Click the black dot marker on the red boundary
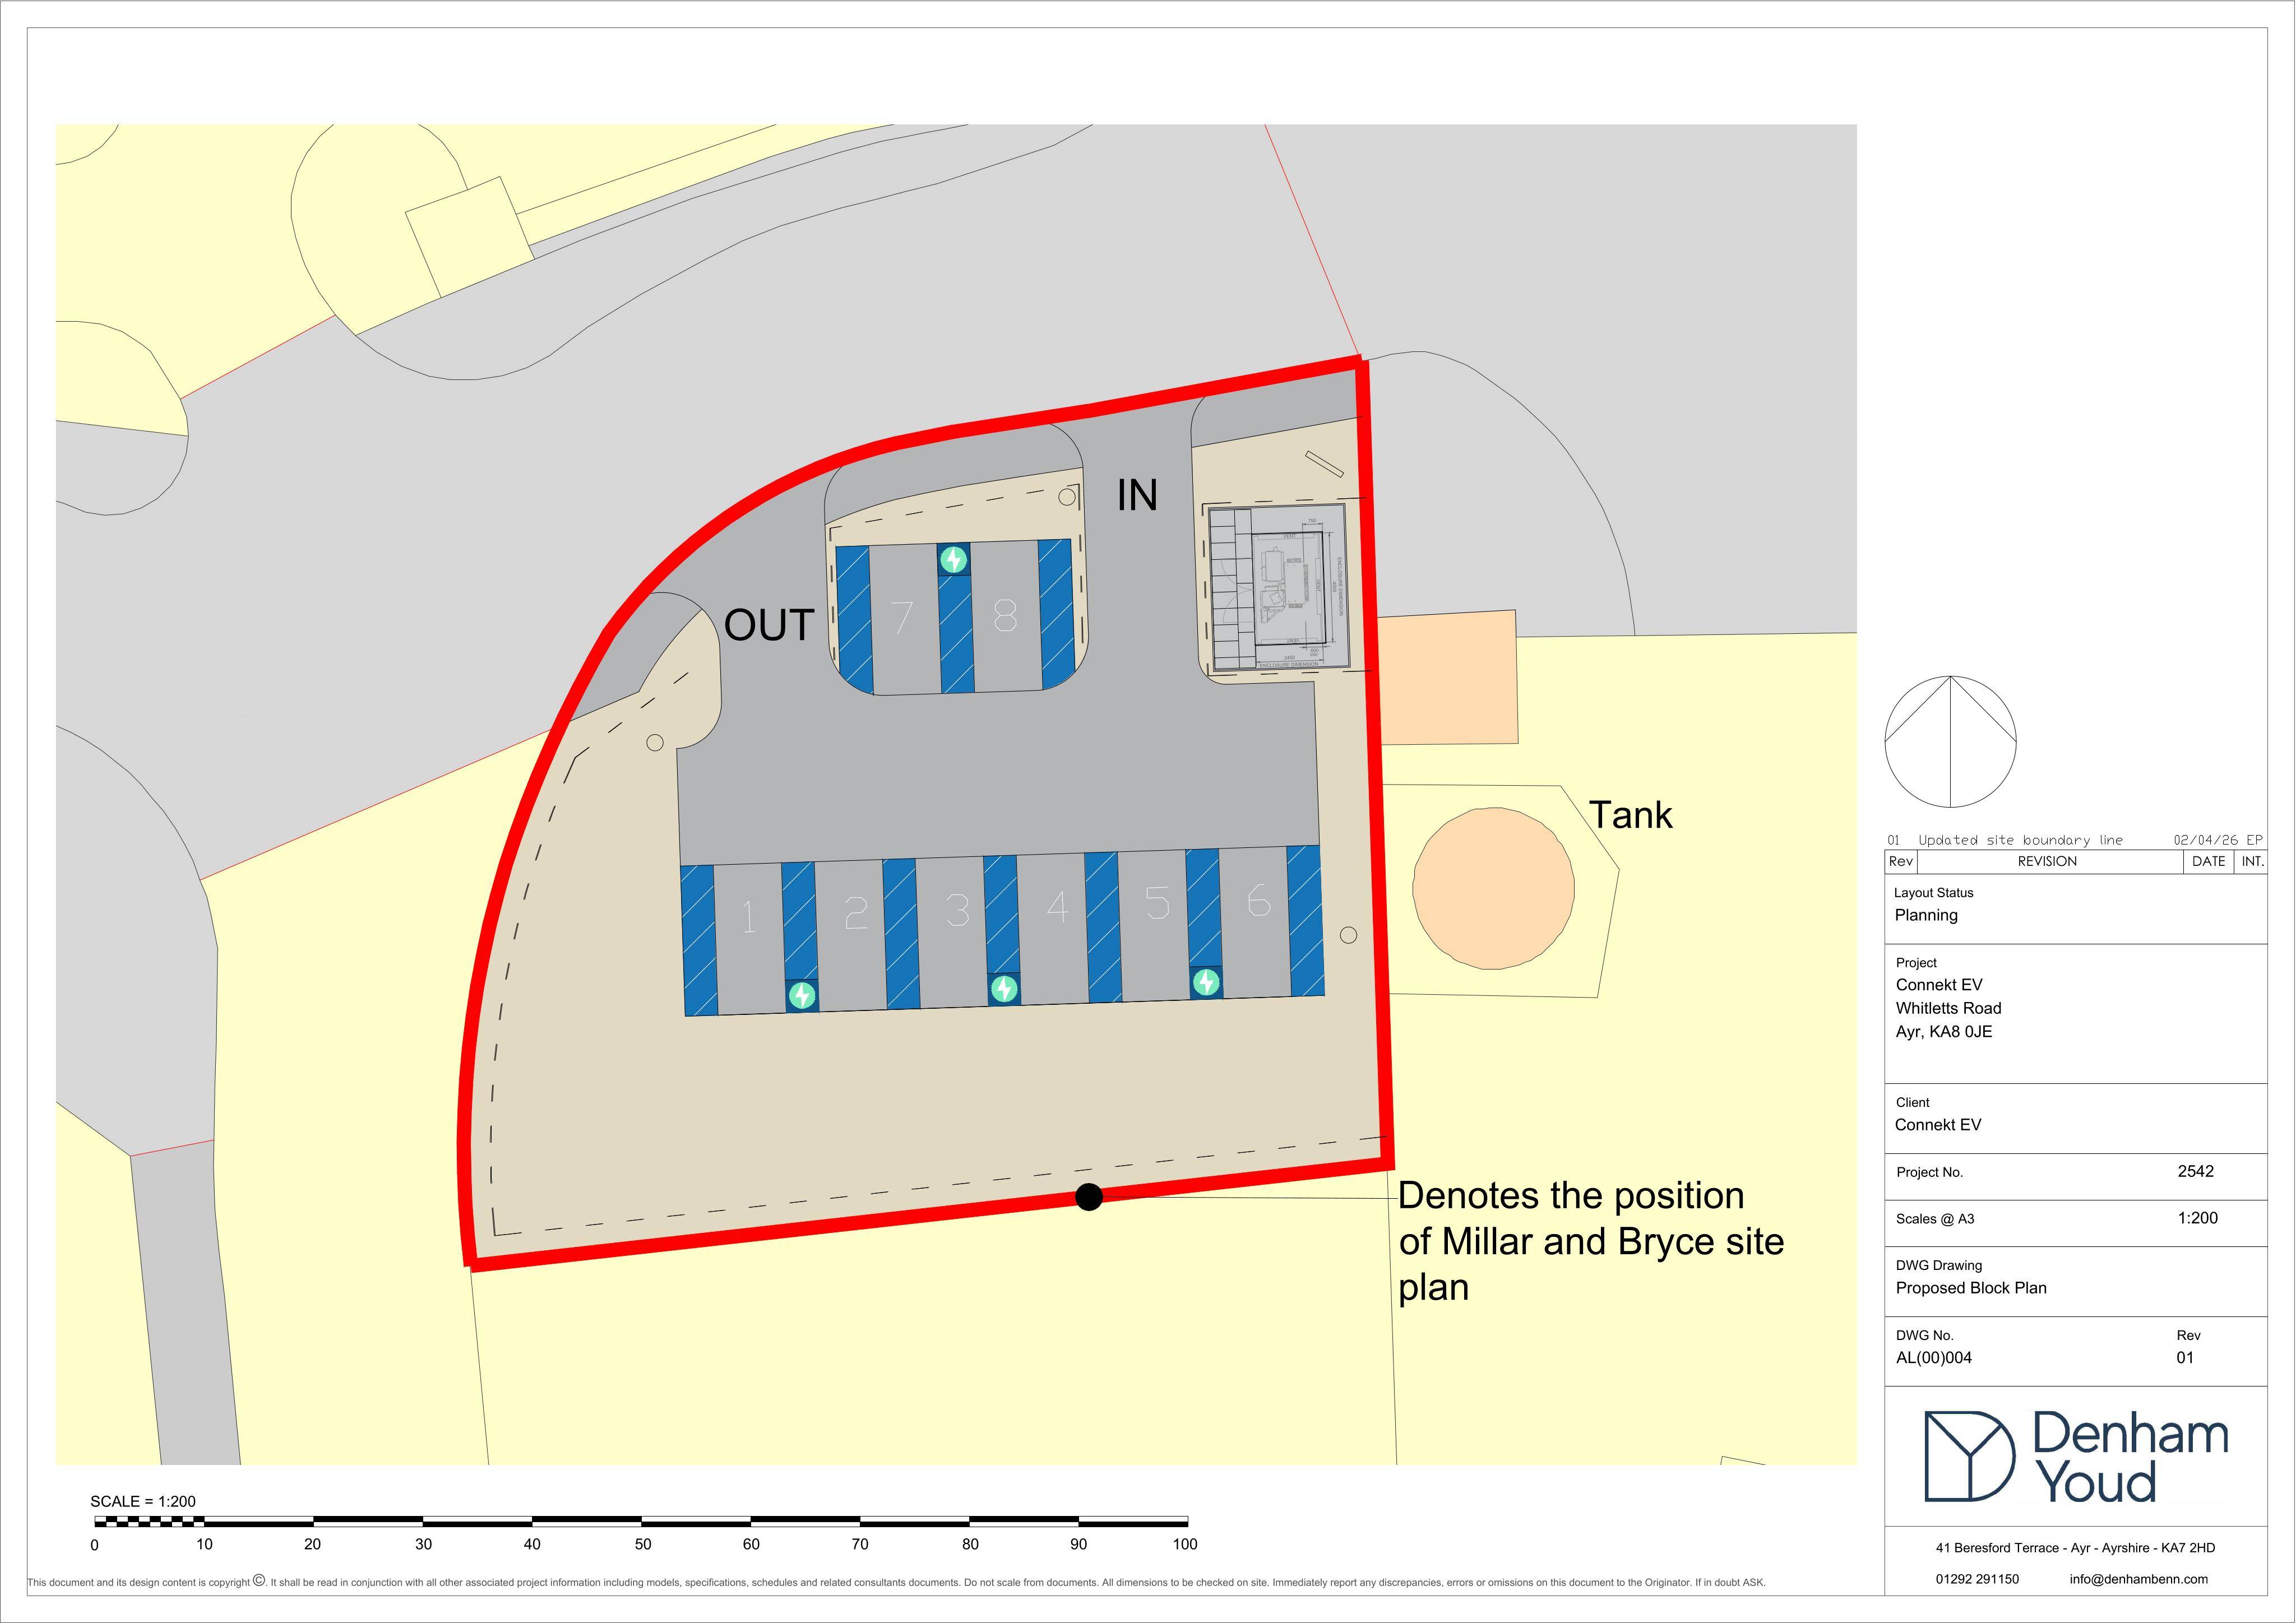 click(x=1089, y=1196)
